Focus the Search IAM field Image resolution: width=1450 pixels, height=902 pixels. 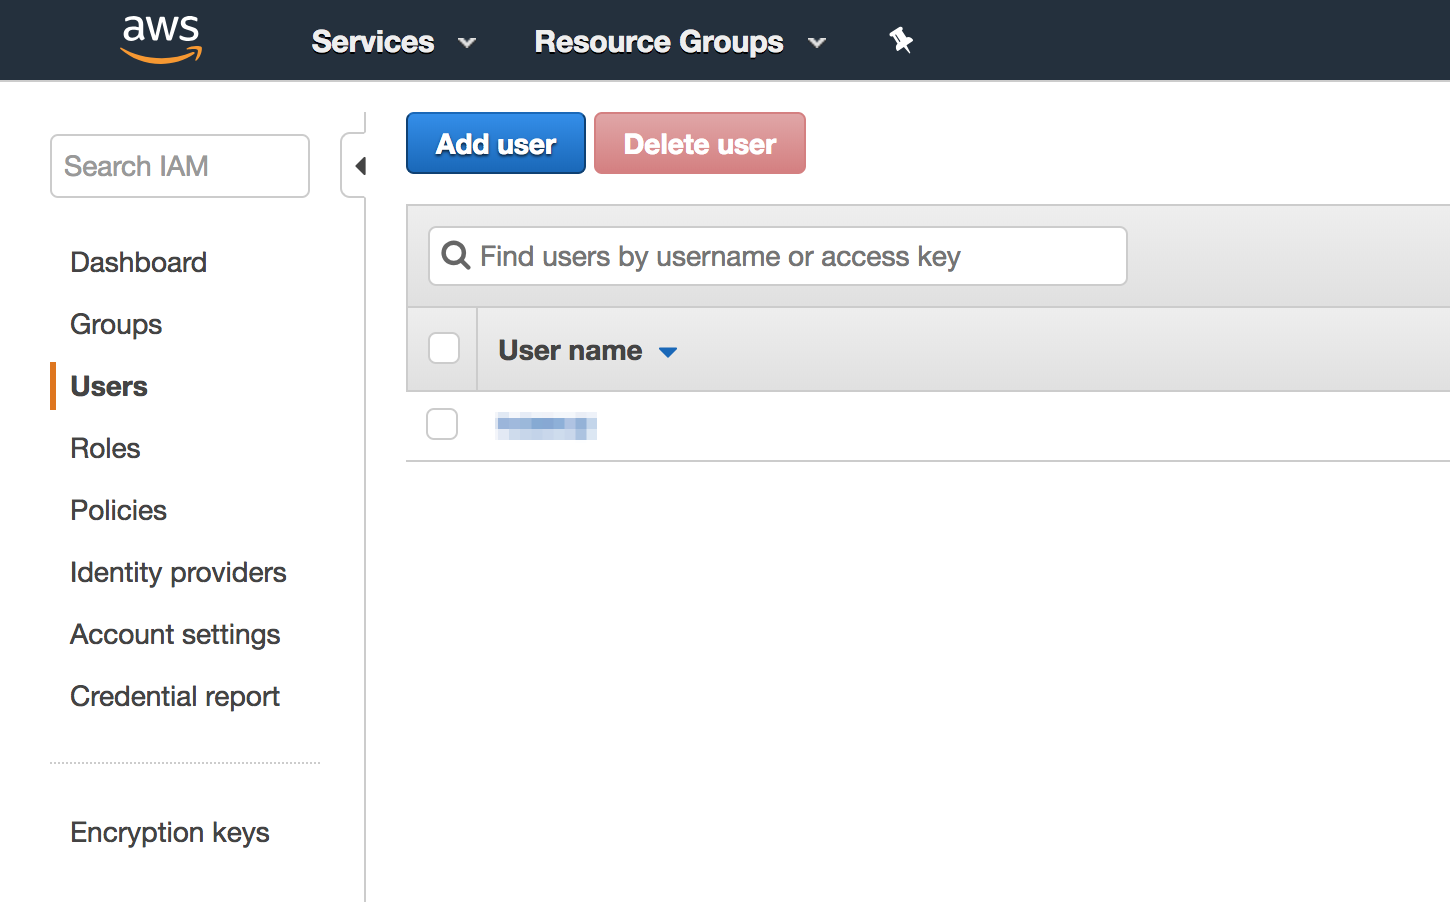pyautogui.click(x=180, y=166)
